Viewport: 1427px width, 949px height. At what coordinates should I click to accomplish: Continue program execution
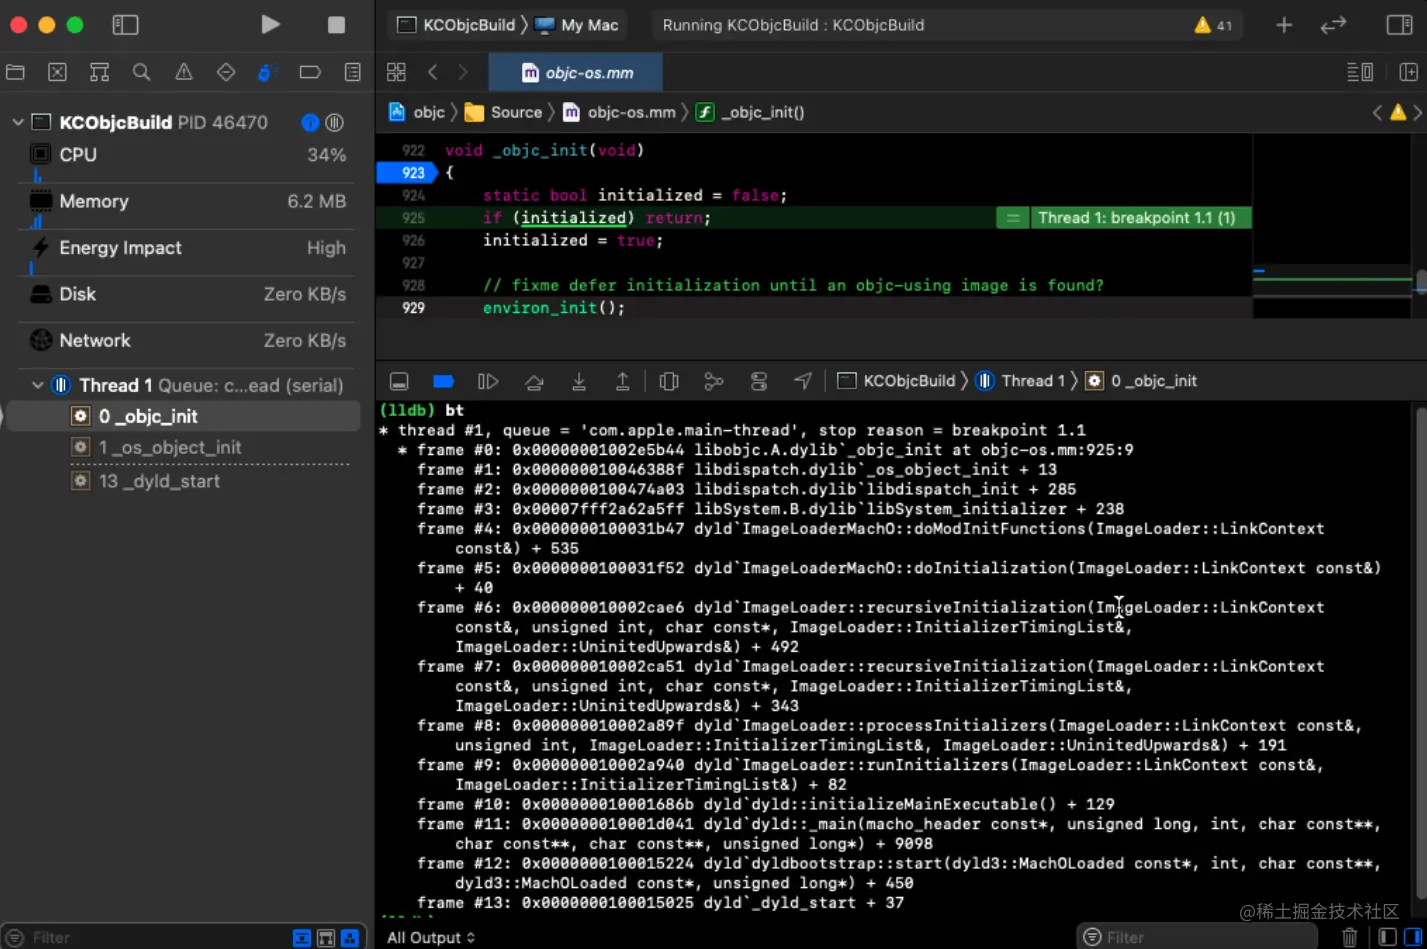coord(488,381)
